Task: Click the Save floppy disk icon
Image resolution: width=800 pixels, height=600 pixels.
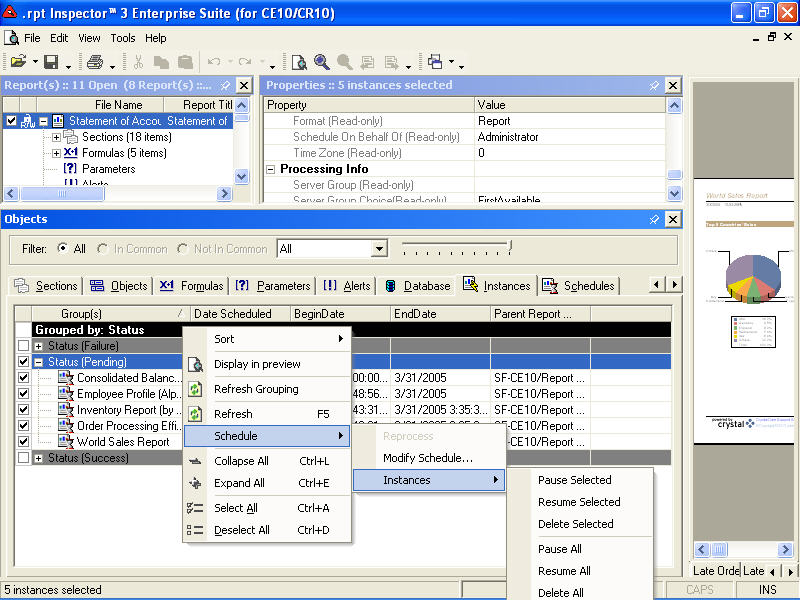Action: [51, 62]
